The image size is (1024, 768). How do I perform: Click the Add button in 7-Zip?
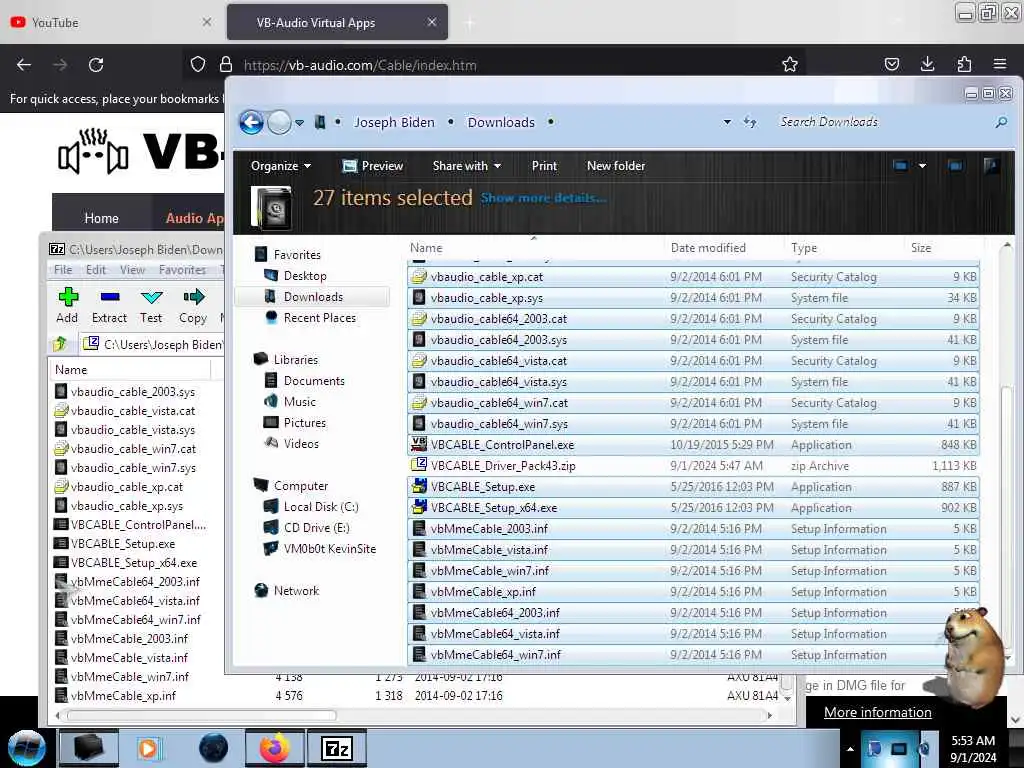click(67, 306)
